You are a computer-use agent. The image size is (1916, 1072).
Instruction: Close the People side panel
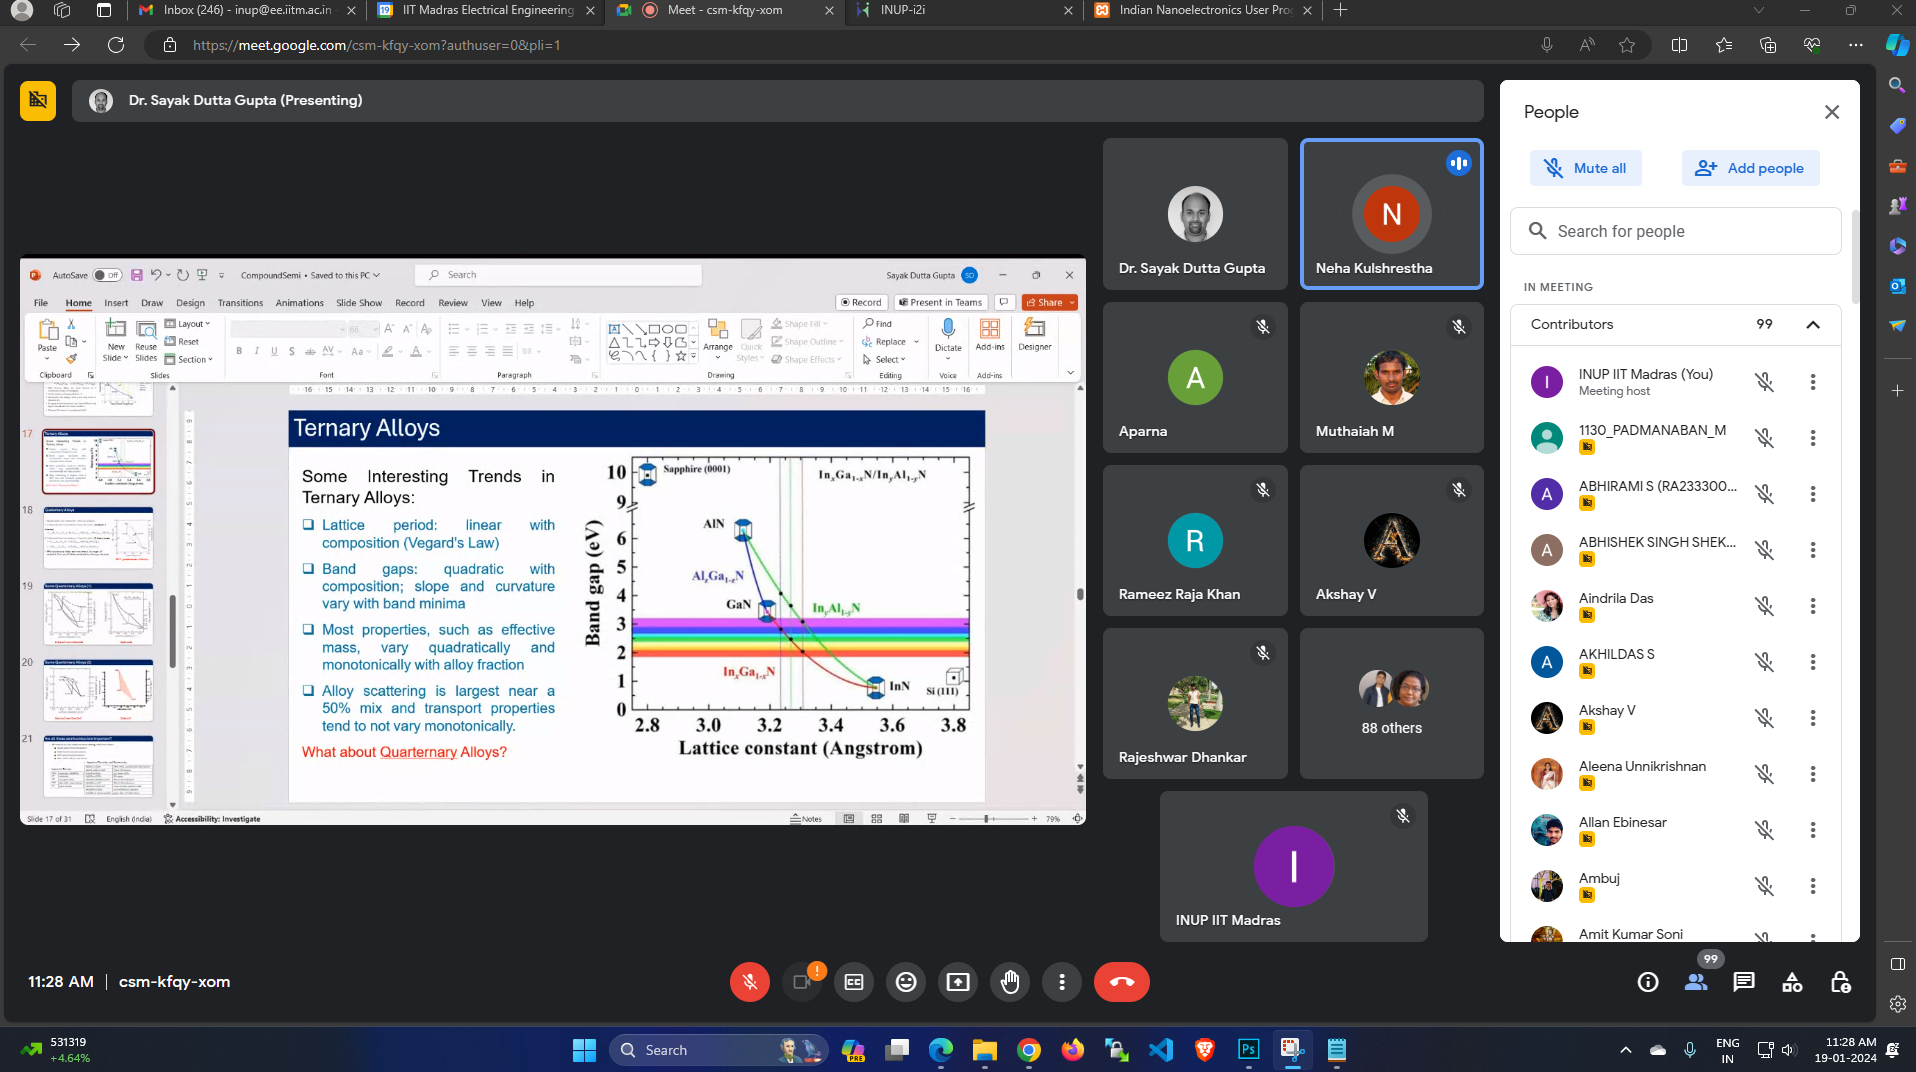pyautogui.click(x=1831, y=112)
